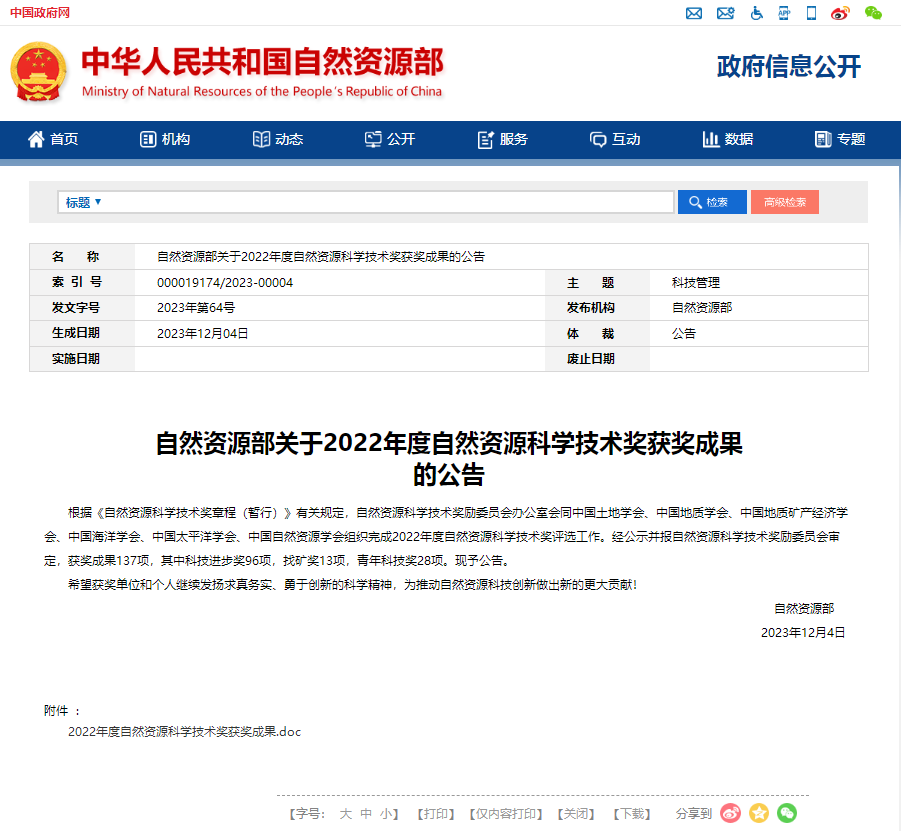Click the 【仅内容打印】 link
This screenshot has height=831, width=901.
506,814
